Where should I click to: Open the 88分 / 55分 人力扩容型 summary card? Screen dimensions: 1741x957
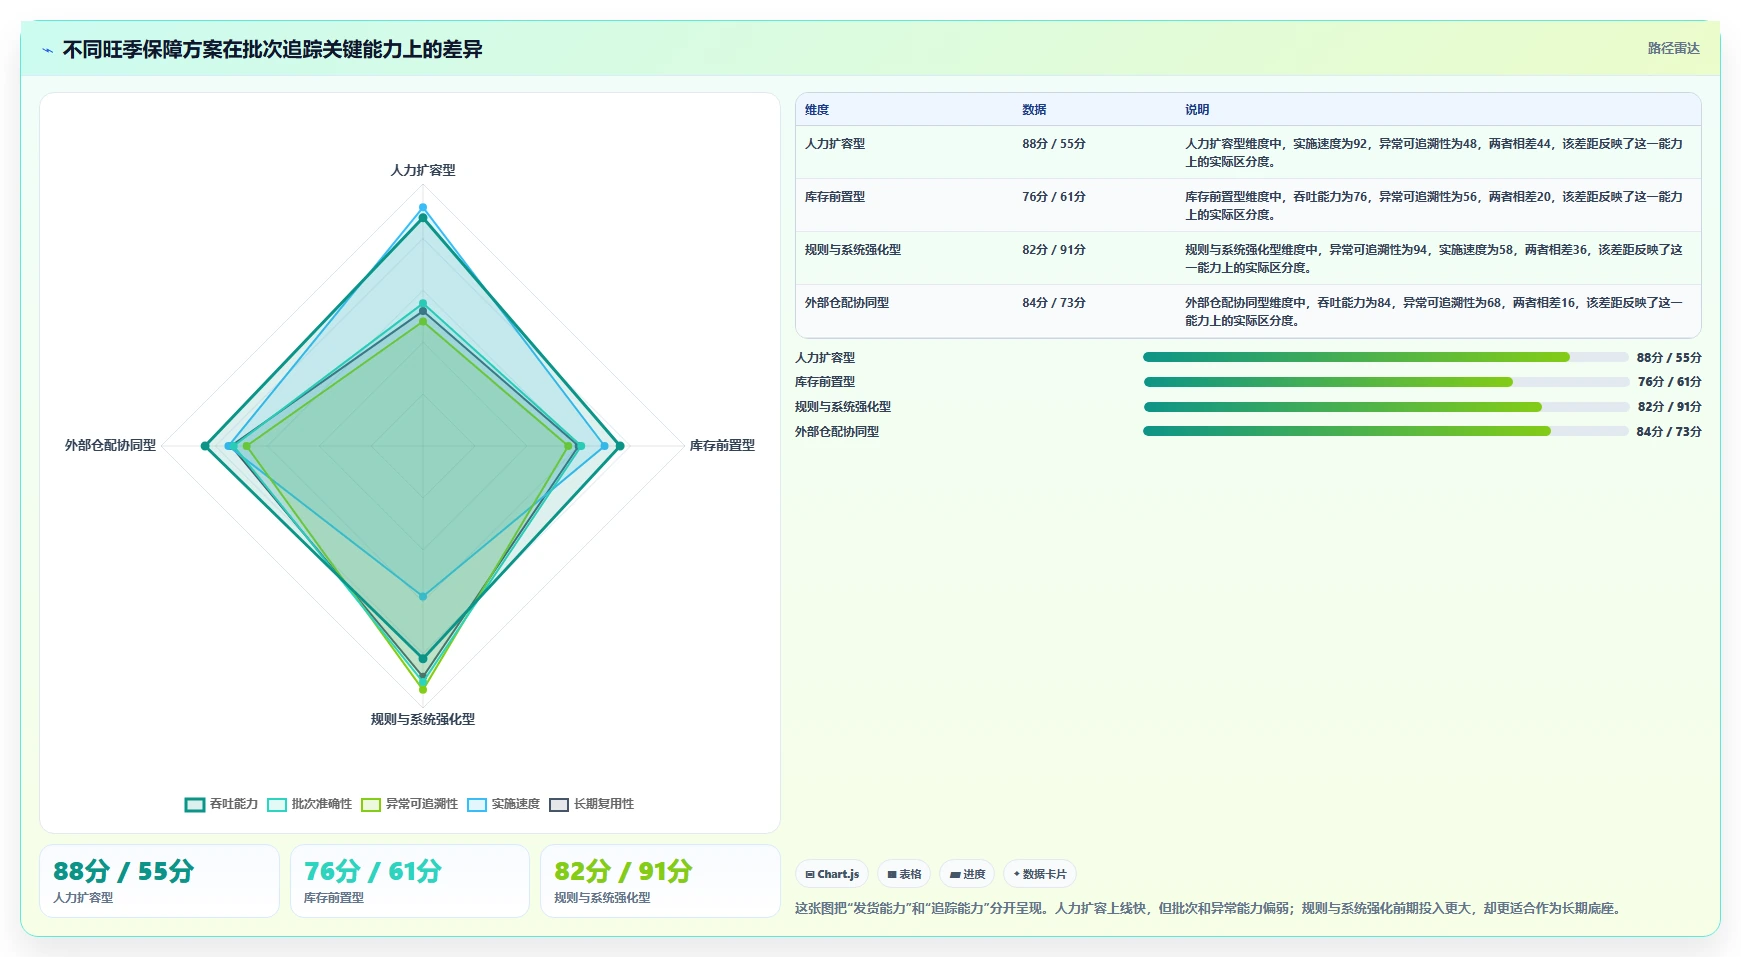point(159,881)
